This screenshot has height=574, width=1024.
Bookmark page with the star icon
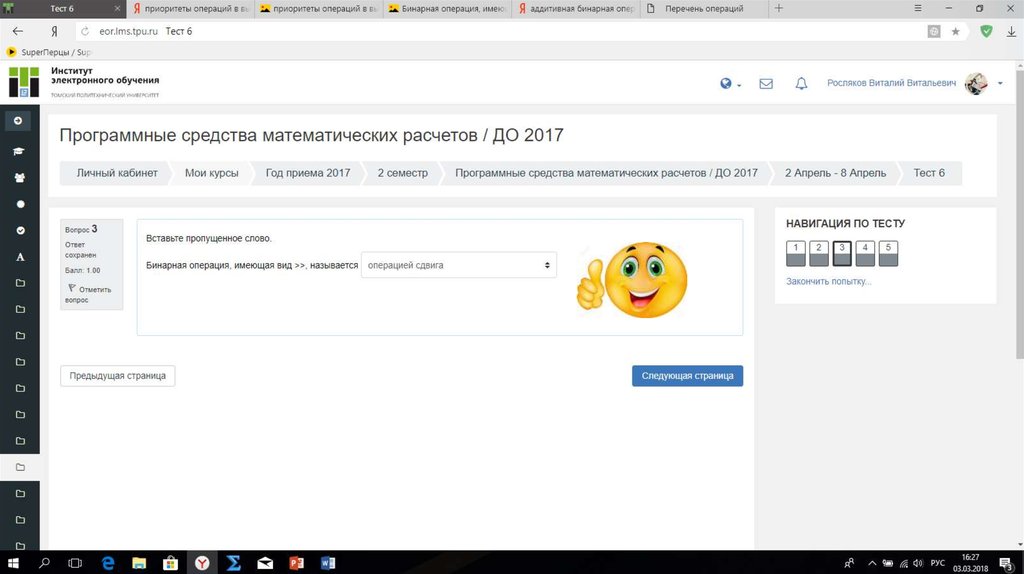955,31
